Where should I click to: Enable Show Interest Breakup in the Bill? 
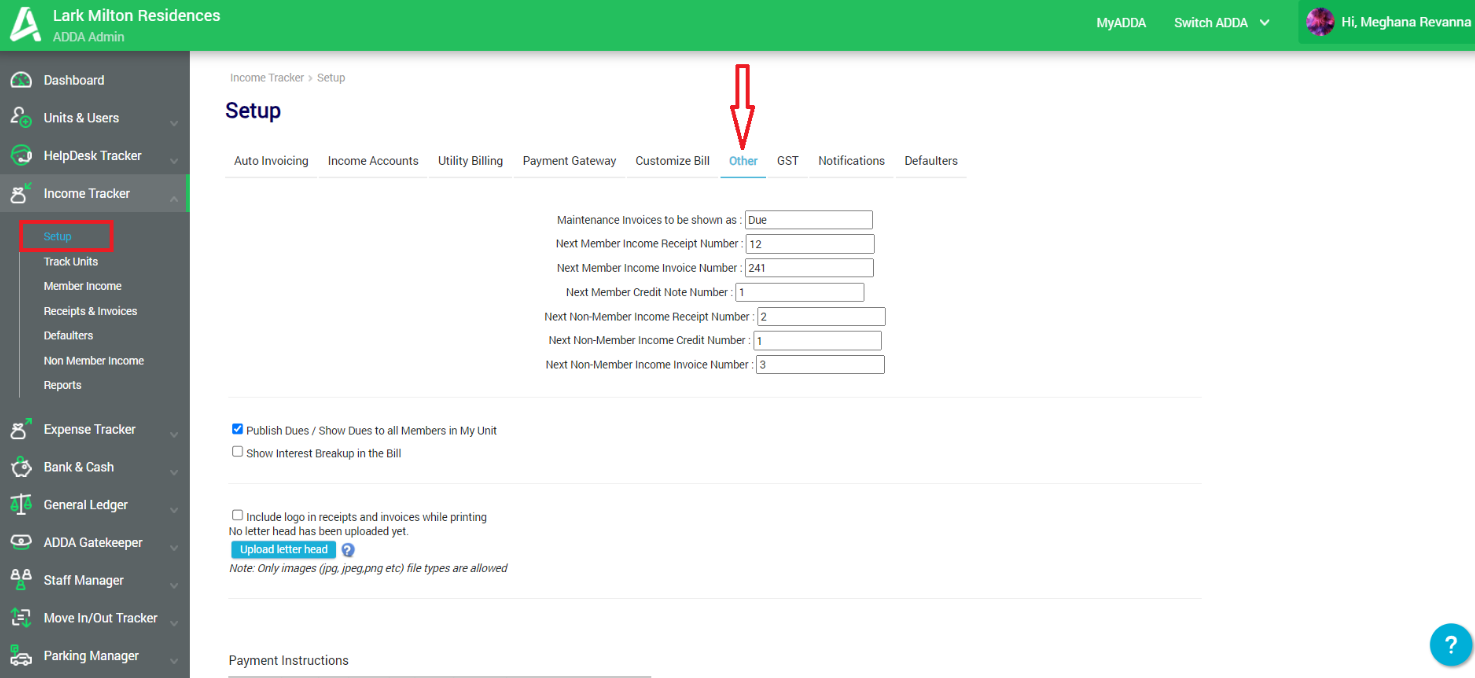click(238, 452)
